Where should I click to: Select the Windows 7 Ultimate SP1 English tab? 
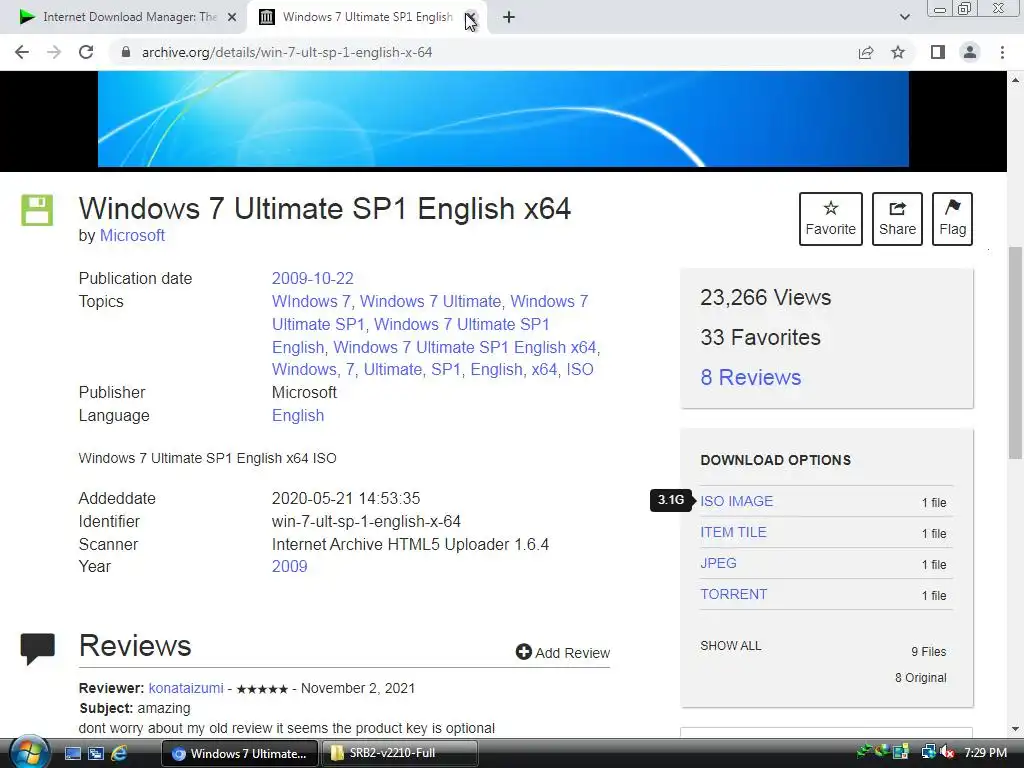[366, 17]
